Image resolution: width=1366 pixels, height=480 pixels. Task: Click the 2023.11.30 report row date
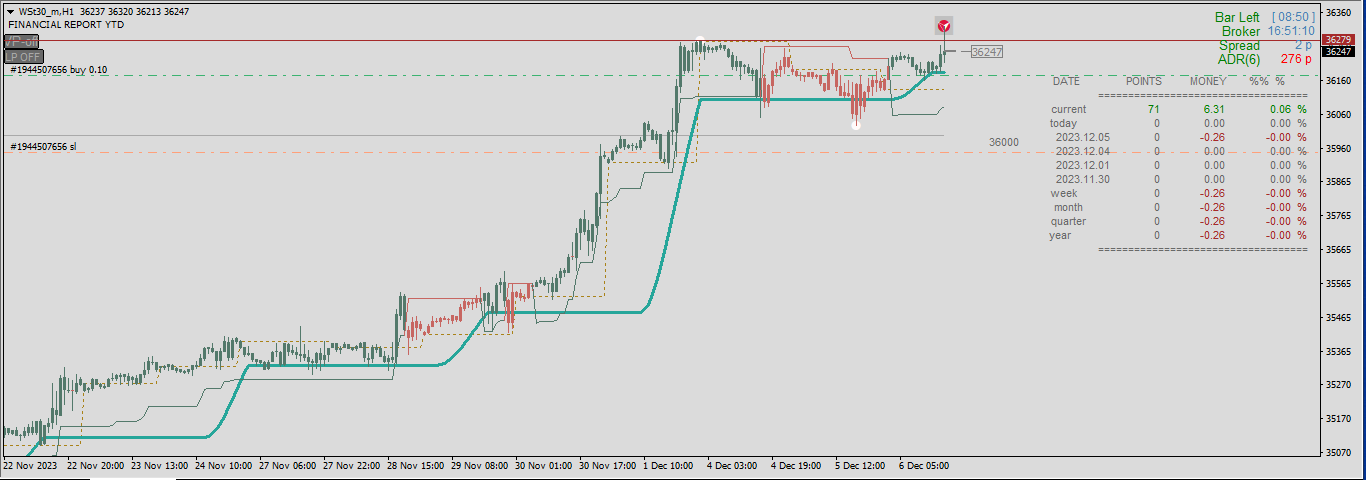coord(1083,179)
